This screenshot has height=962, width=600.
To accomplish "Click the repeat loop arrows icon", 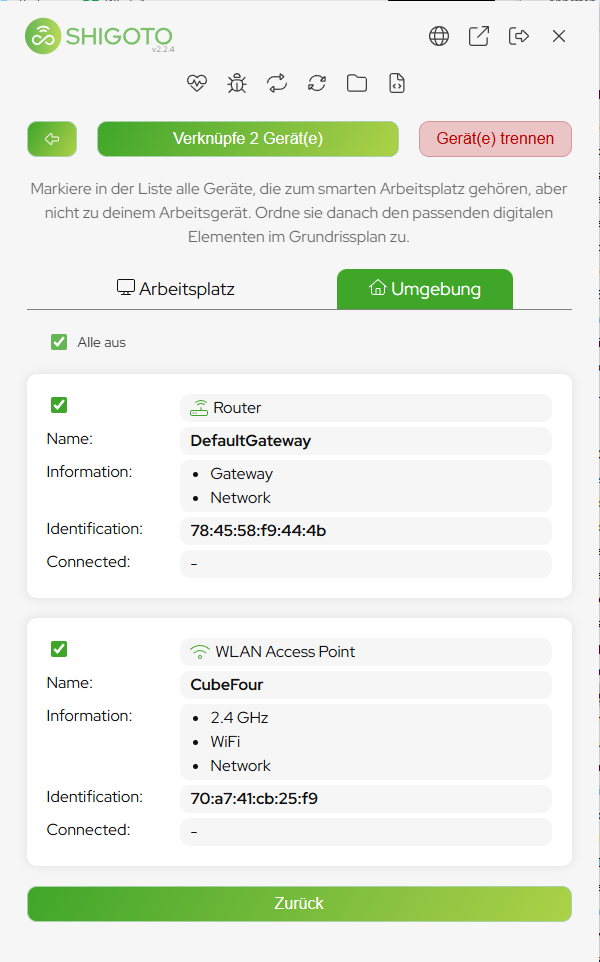I will (277, 83).
